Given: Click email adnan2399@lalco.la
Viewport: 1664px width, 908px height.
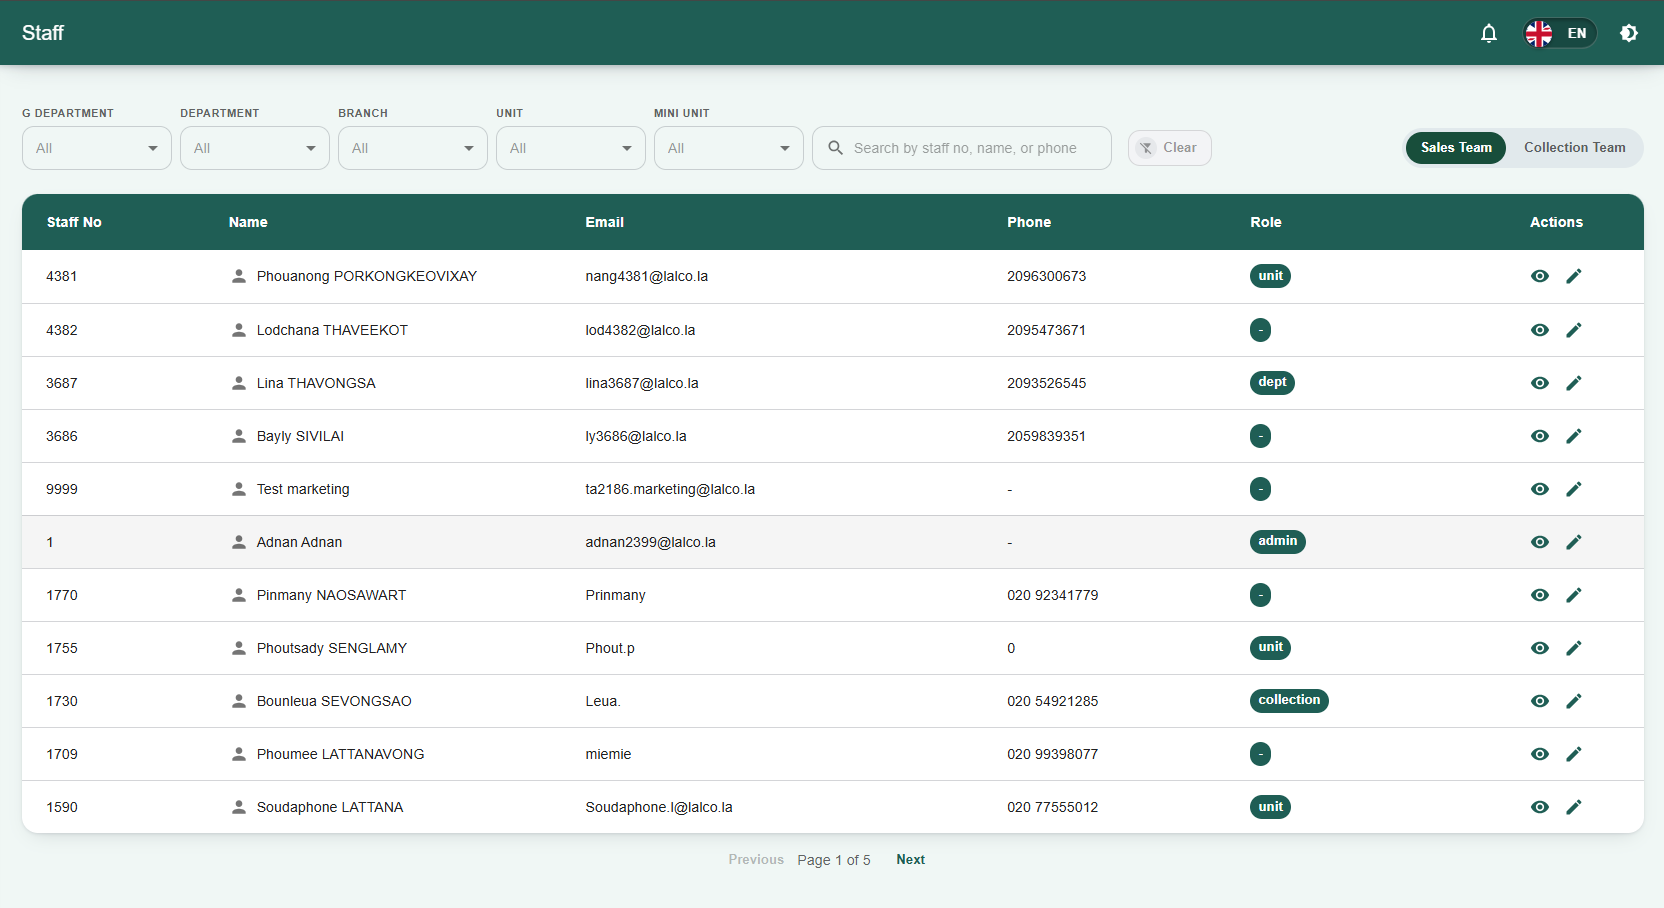Looking at the screenshot, I should point(650,542).
